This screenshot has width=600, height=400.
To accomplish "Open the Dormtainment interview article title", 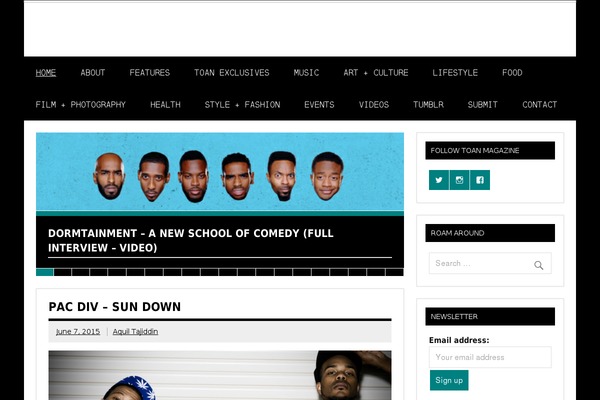I will point(191,240).
